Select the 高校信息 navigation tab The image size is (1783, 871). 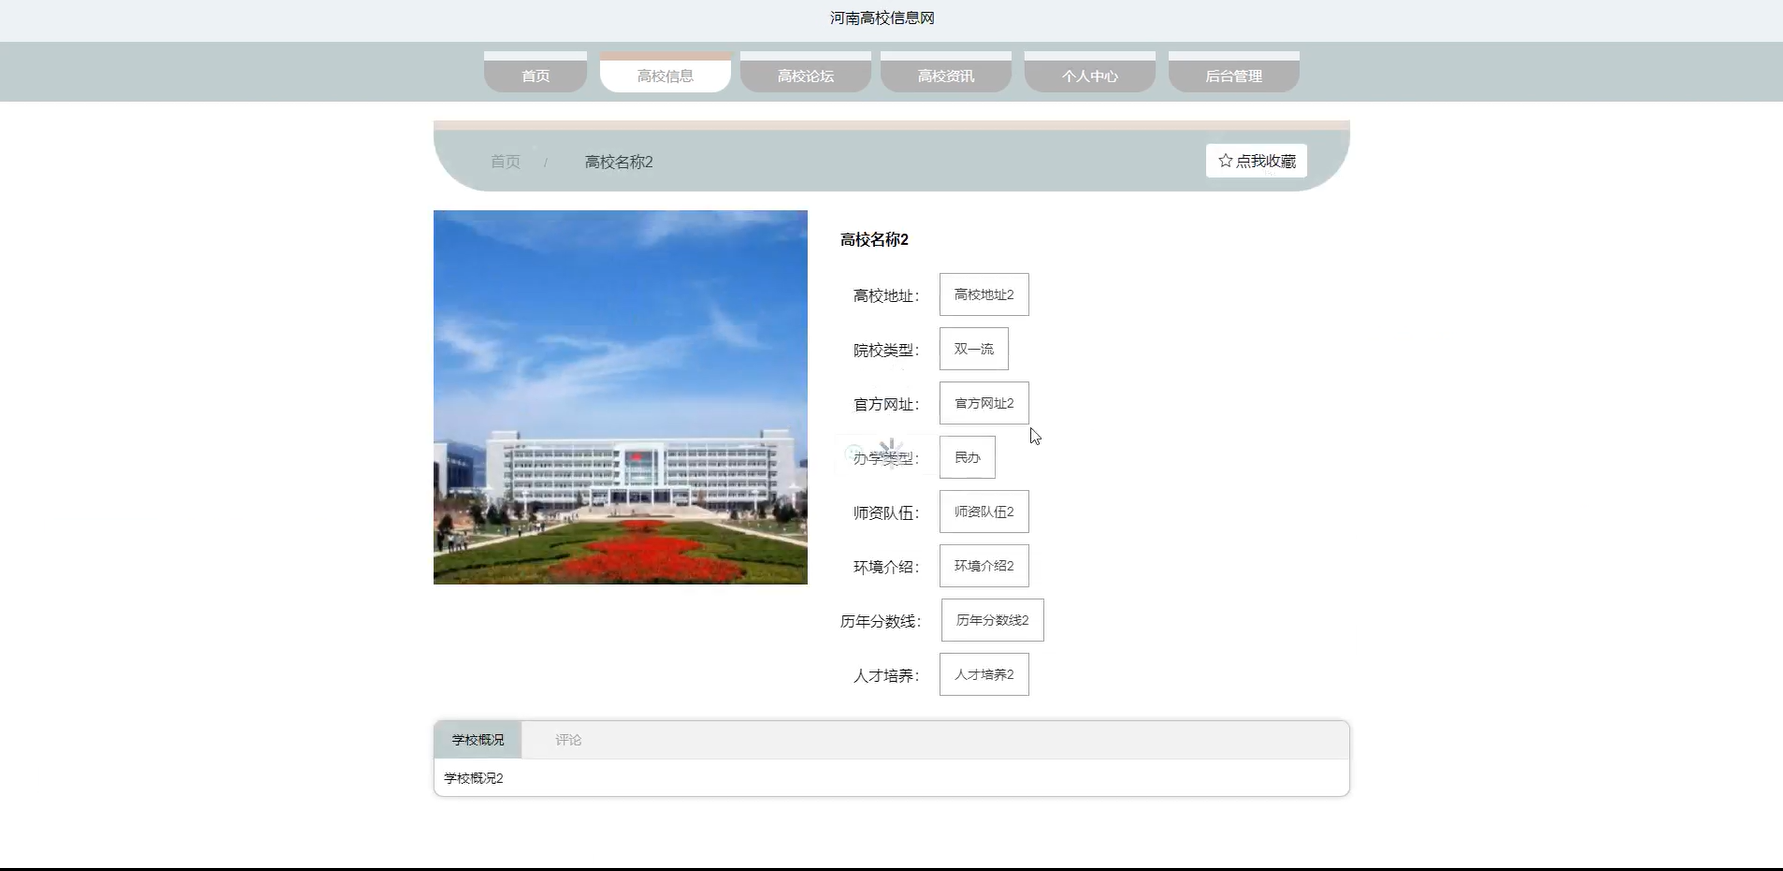[665, 72]
